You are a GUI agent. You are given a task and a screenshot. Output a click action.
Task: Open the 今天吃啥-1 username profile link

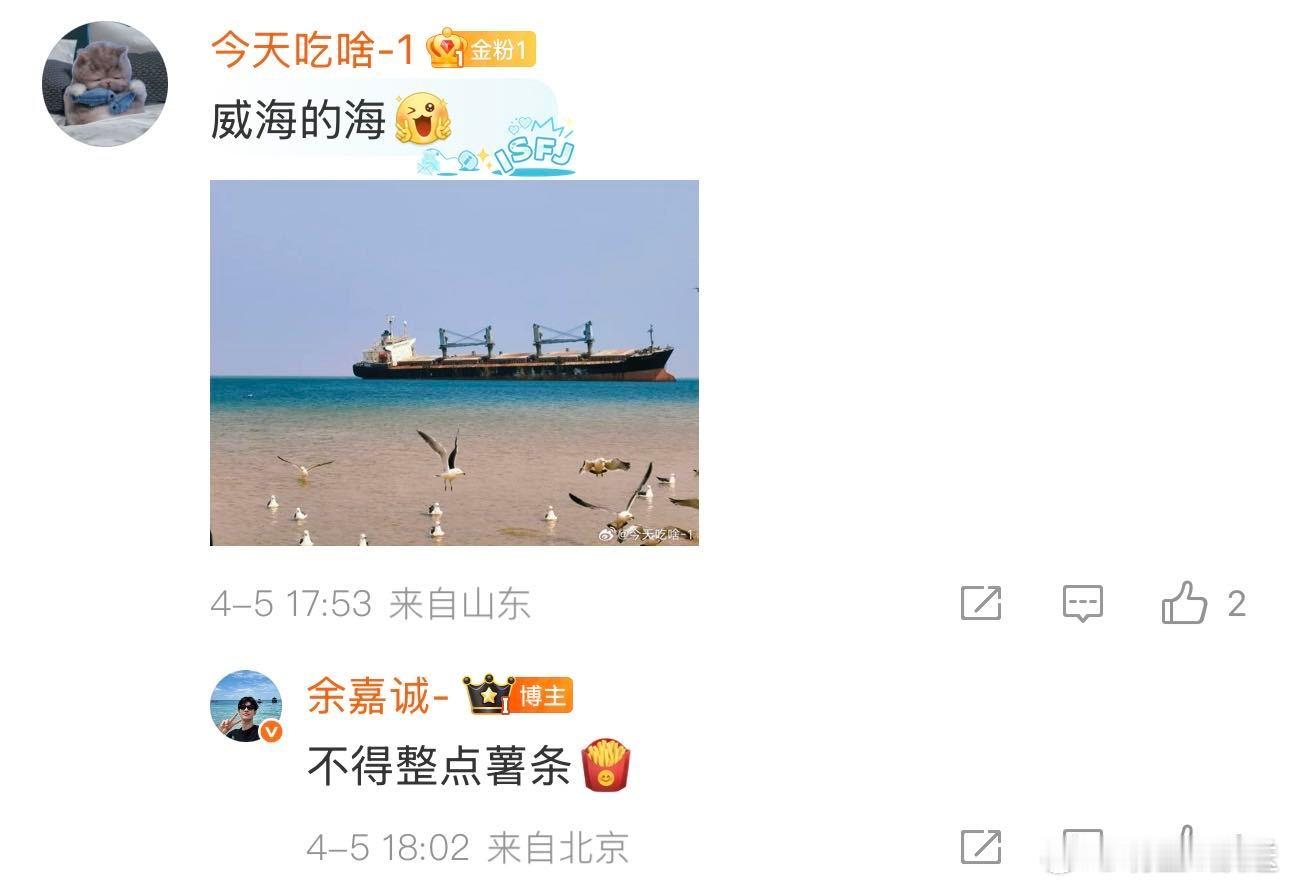[313, 50]
